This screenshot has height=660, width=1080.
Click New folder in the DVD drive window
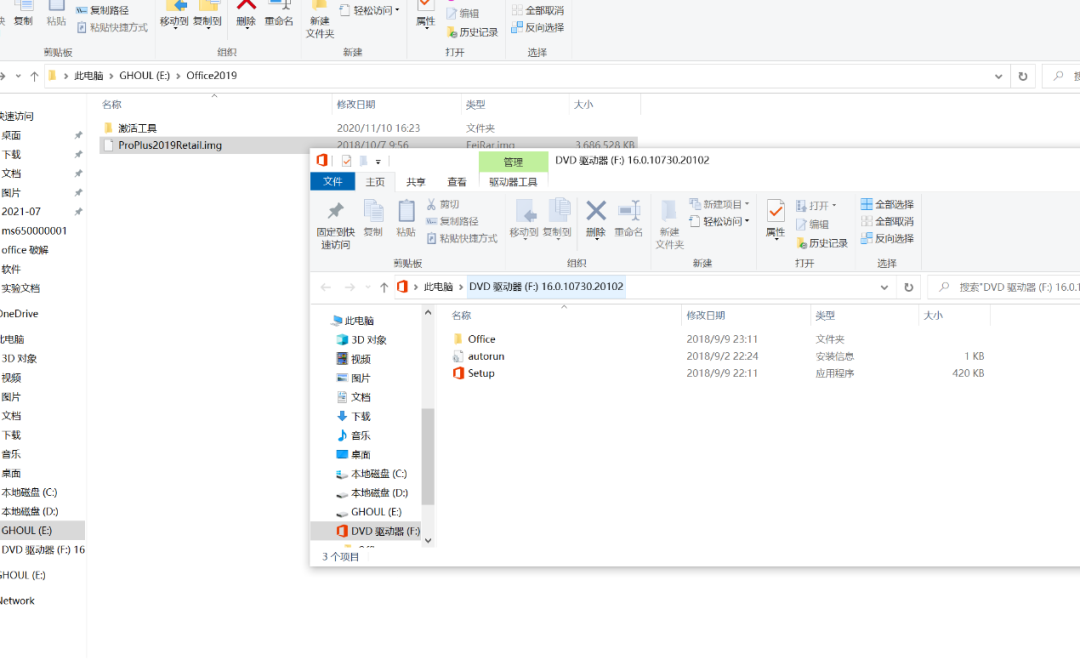pyautogui.click(x=669, y=225)
